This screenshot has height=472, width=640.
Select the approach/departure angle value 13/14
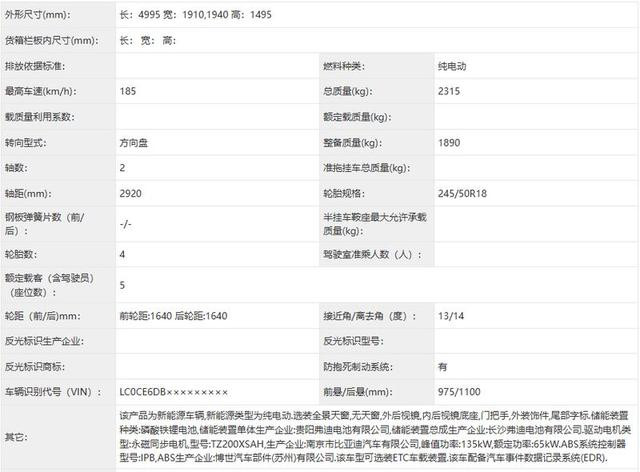pos(451,316)
